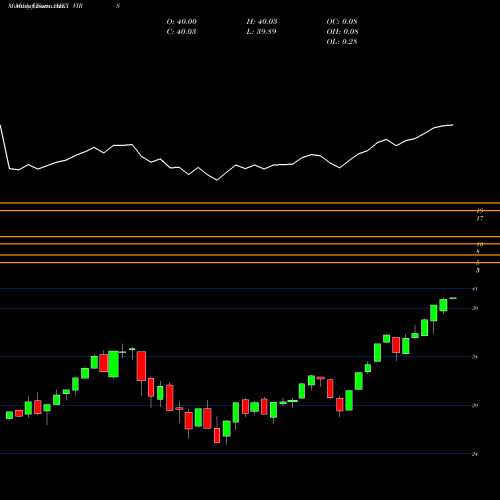Screen dimensions: 500x500
Task: Click the price axis label 24
Action: pos(475,454)
